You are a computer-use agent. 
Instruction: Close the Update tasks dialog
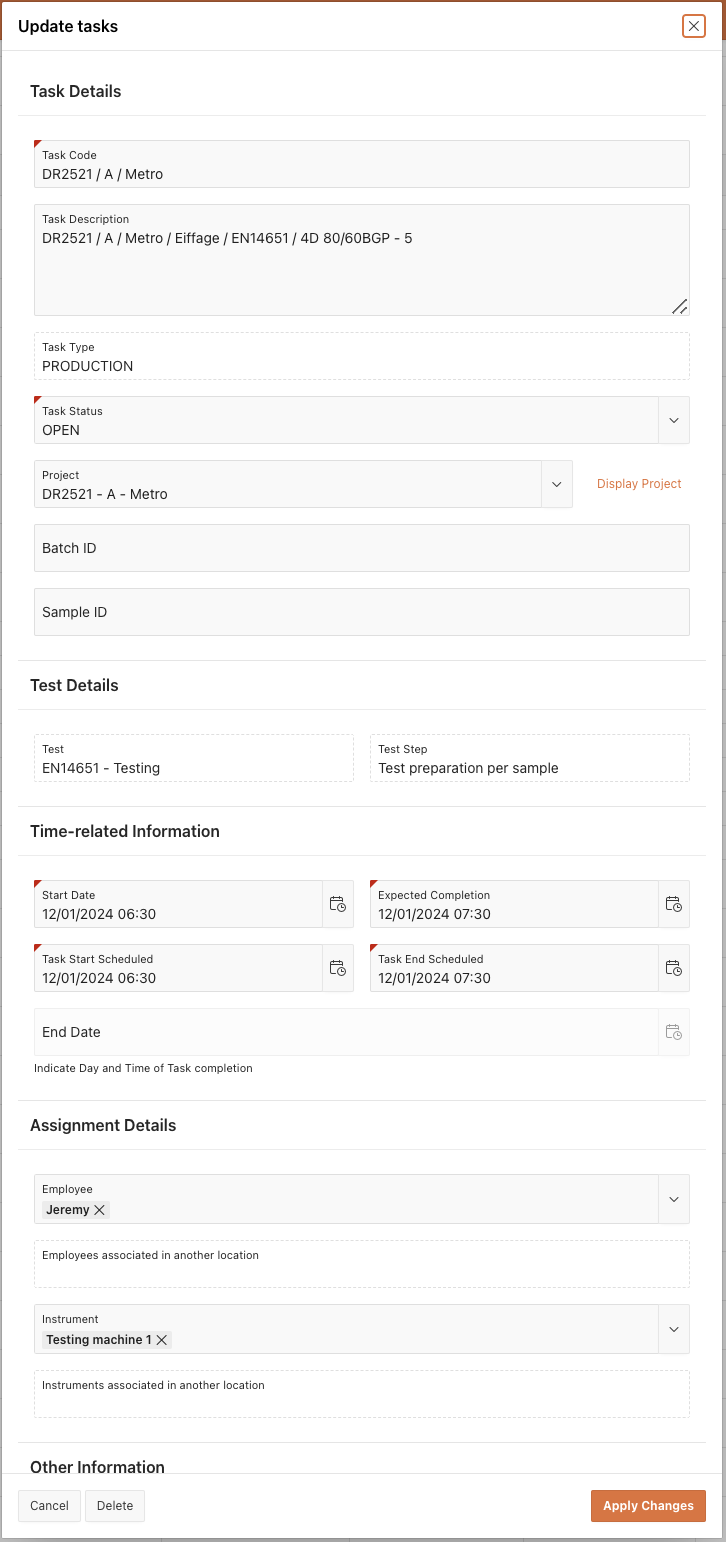[694, 26]
